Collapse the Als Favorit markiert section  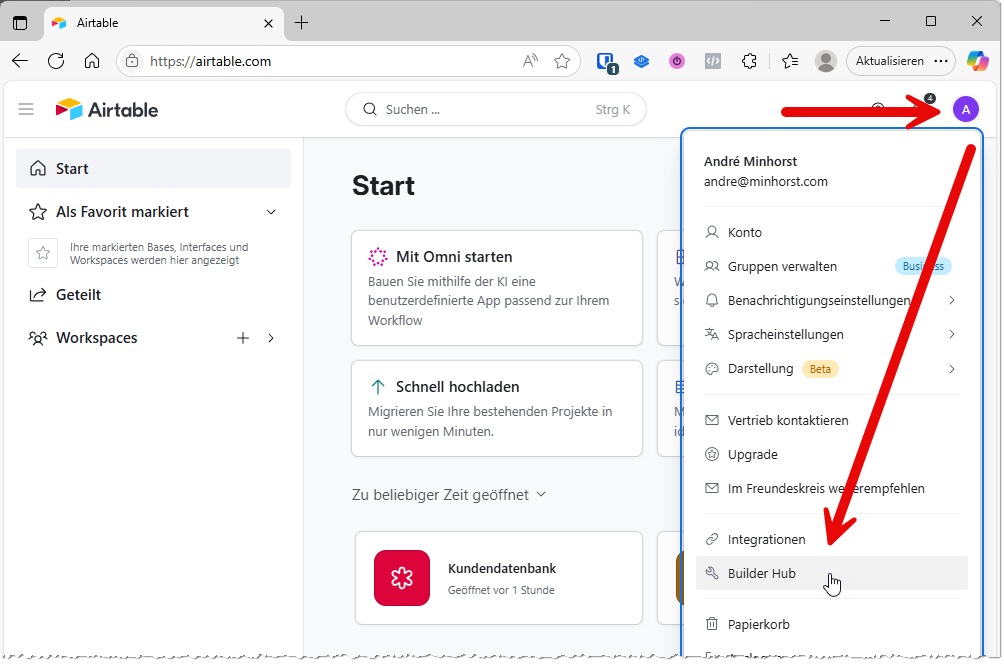click(x=271, y=212)
